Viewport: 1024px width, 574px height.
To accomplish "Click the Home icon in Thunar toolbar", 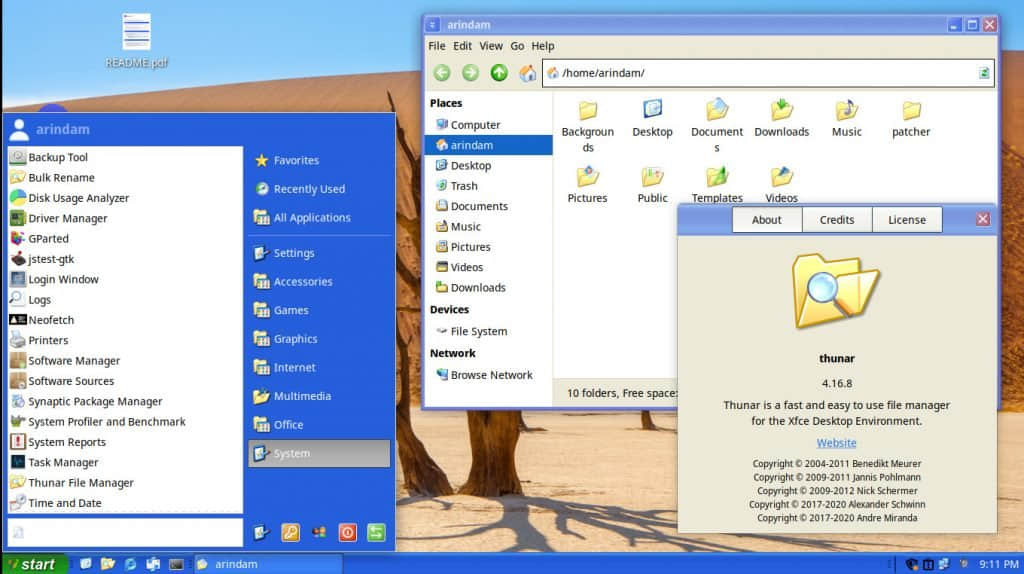I will [x=528, y=72].
